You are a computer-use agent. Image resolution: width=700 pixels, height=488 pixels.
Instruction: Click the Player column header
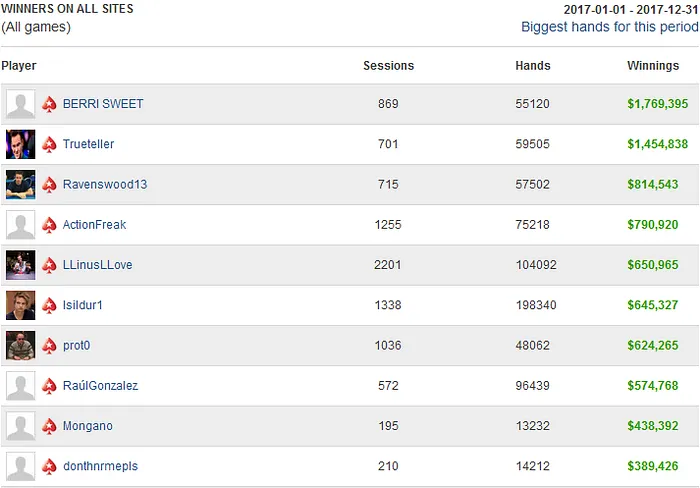click(x=19, y=66)
